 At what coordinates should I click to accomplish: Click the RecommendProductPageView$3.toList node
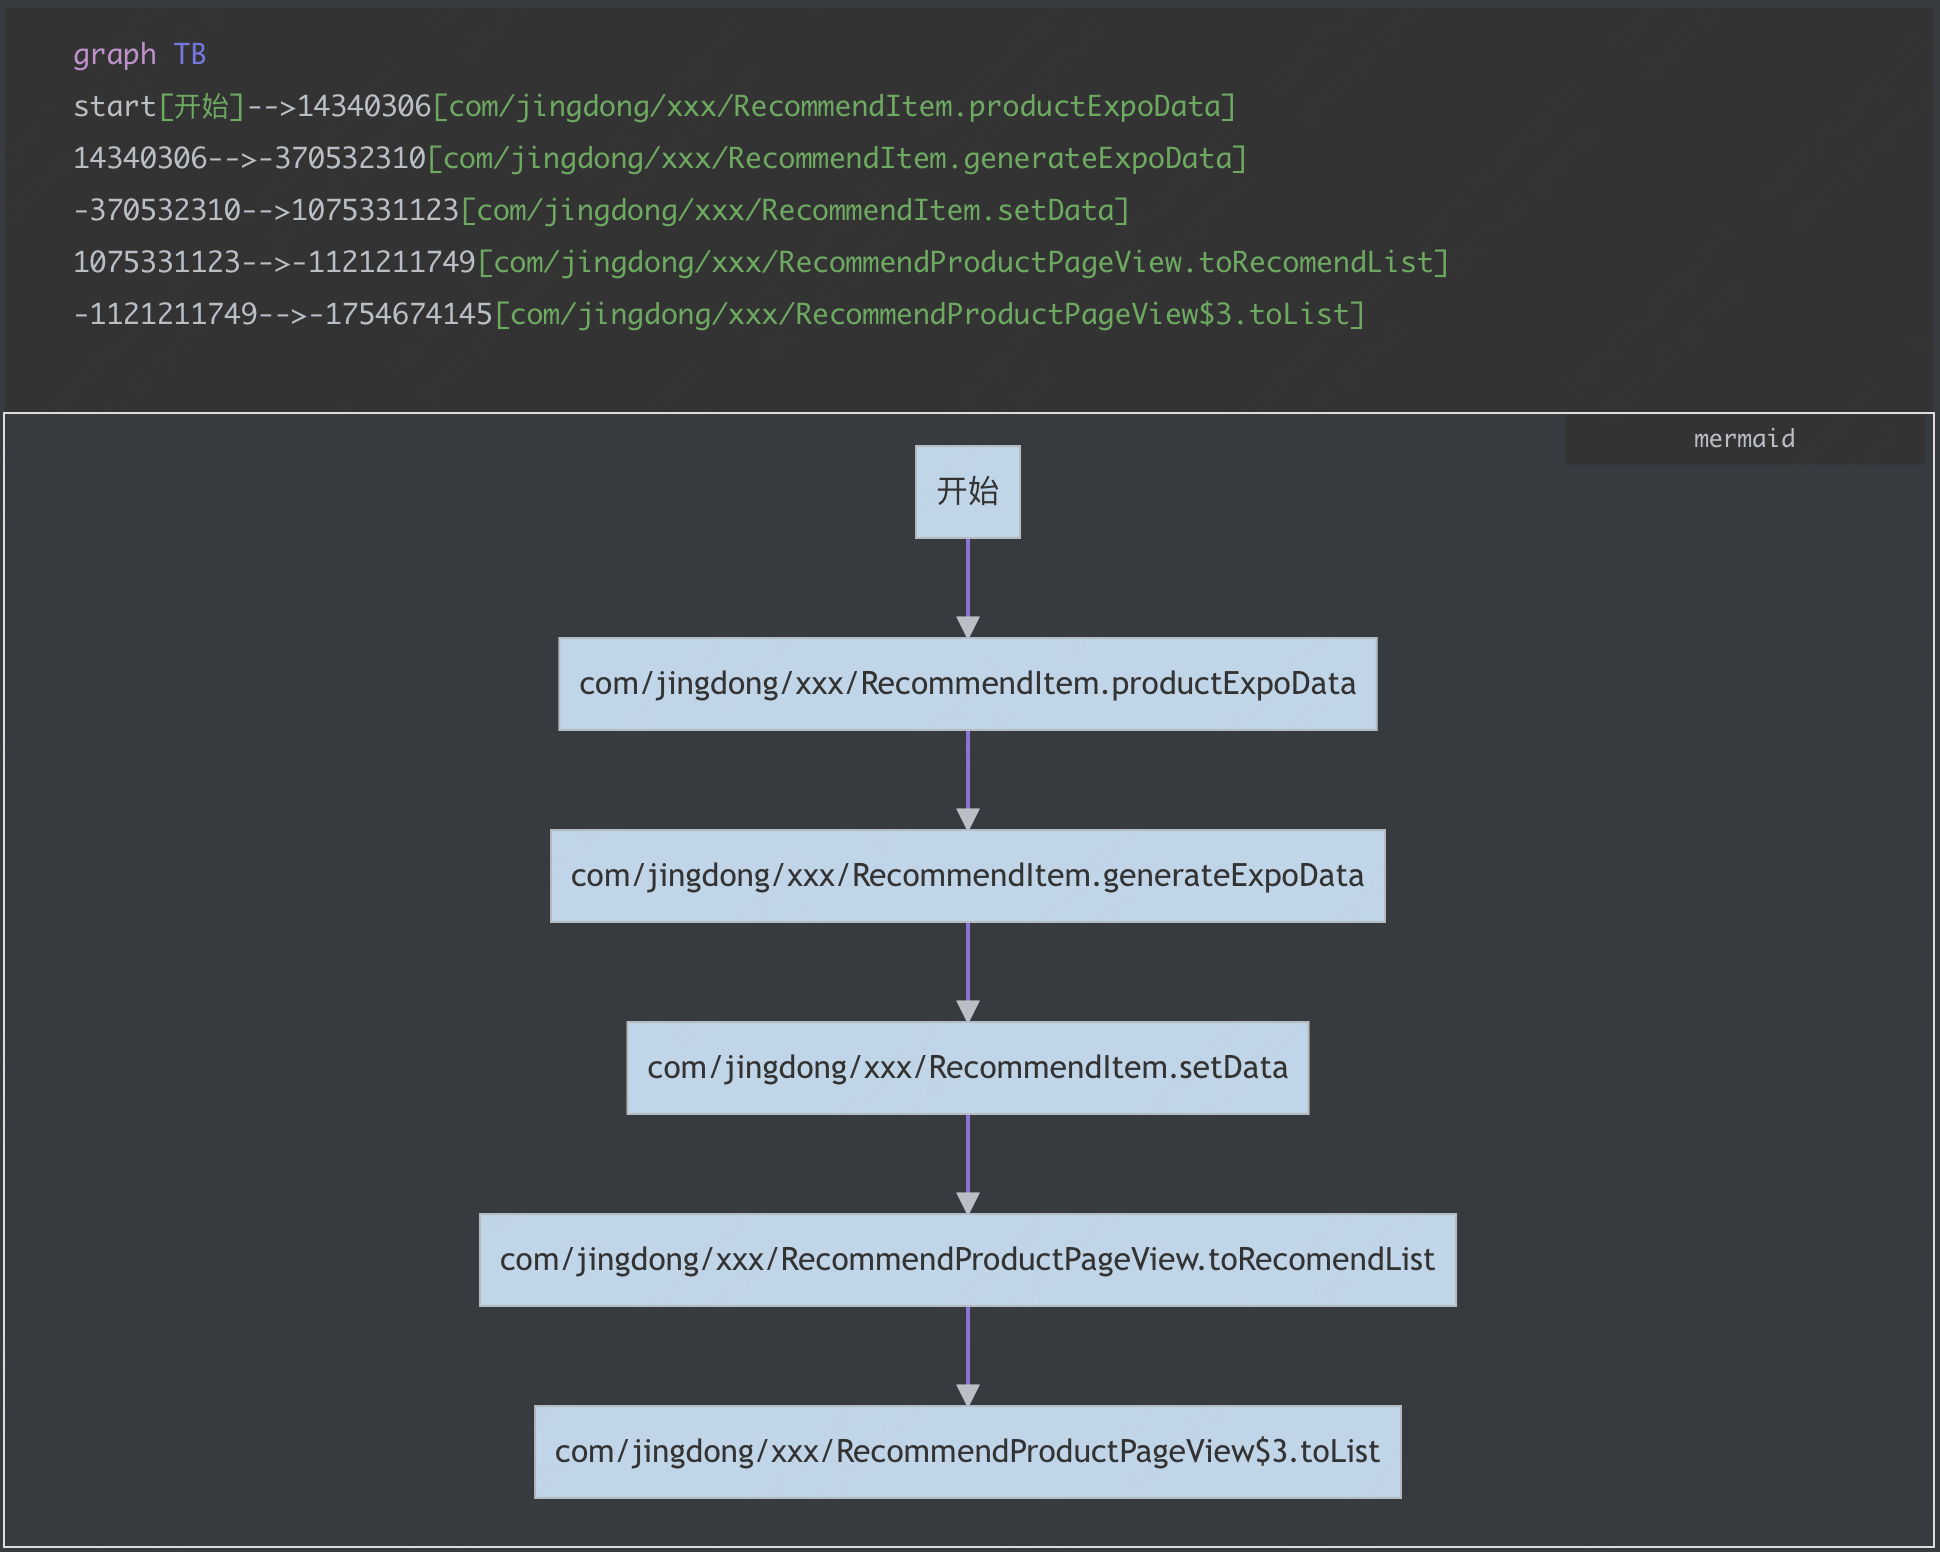click(967, 1452)
